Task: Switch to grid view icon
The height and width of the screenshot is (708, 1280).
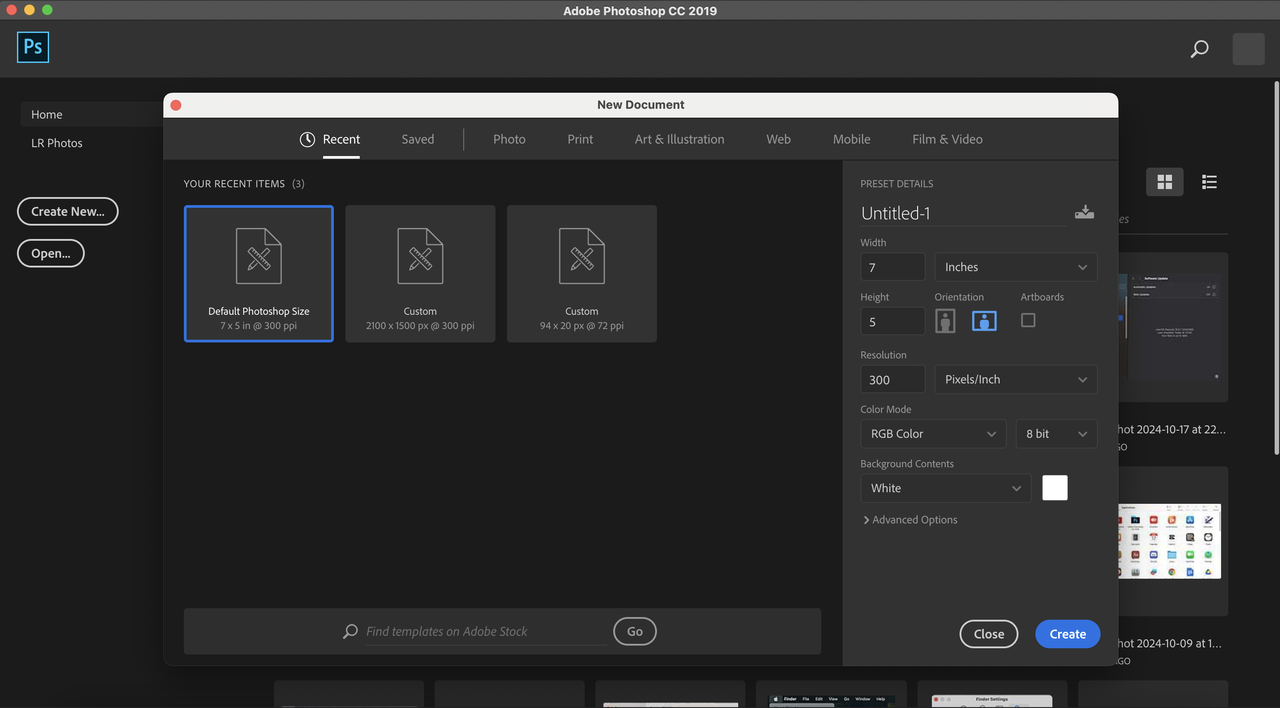Action: [x=1164, y=182]
